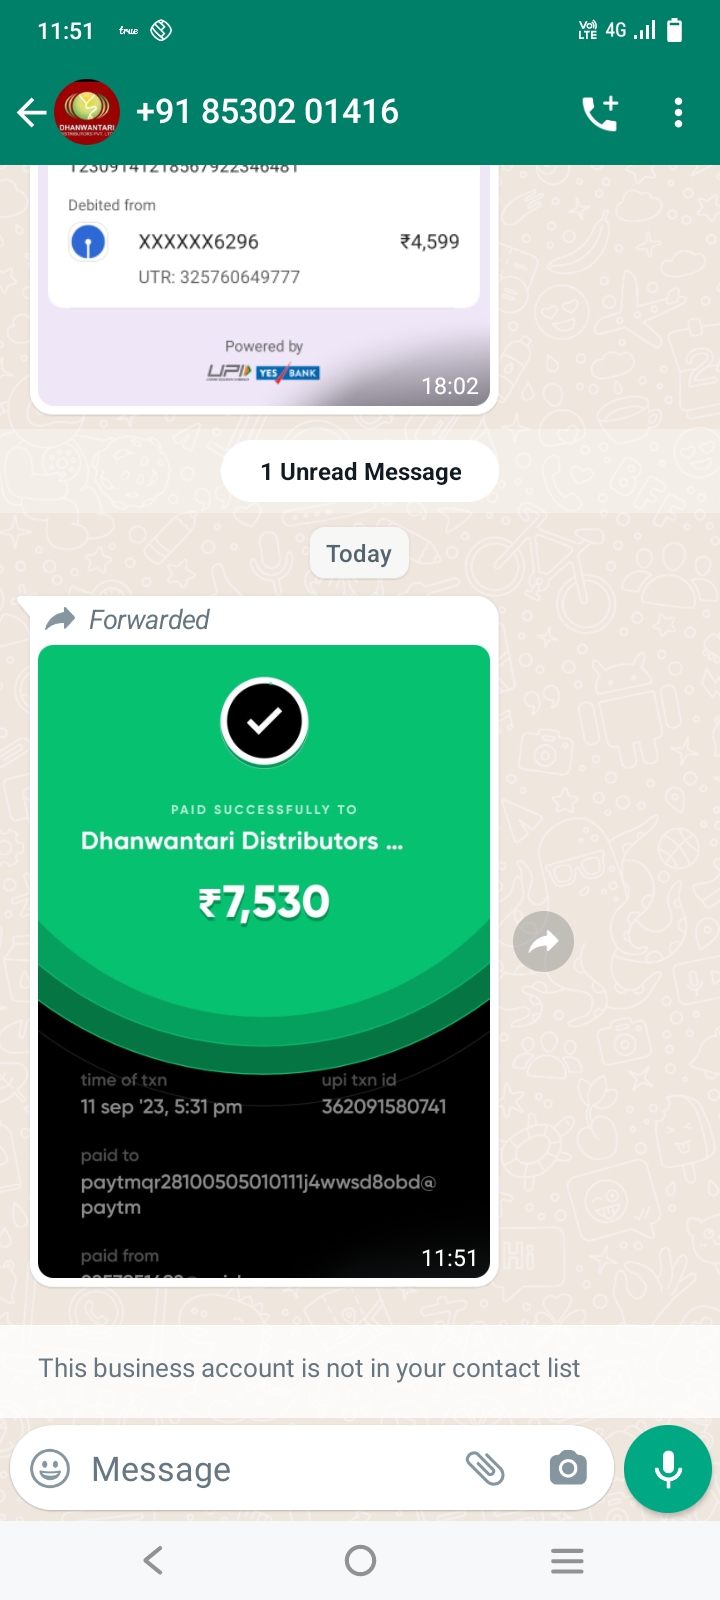
Task: Tap the forward arrow beside the payment image
Action: [x=543, y=941]
